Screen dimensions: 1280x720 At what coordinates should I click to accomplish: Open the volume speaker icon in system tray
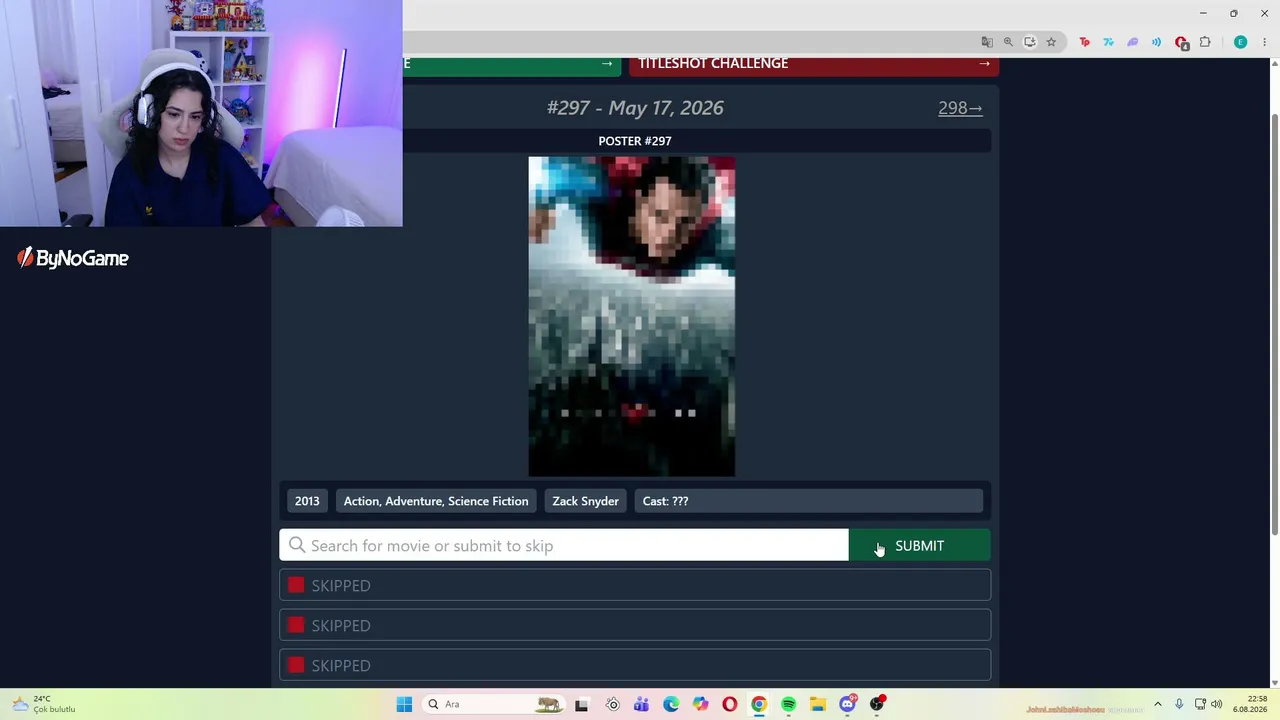[x=1217, y=704]
